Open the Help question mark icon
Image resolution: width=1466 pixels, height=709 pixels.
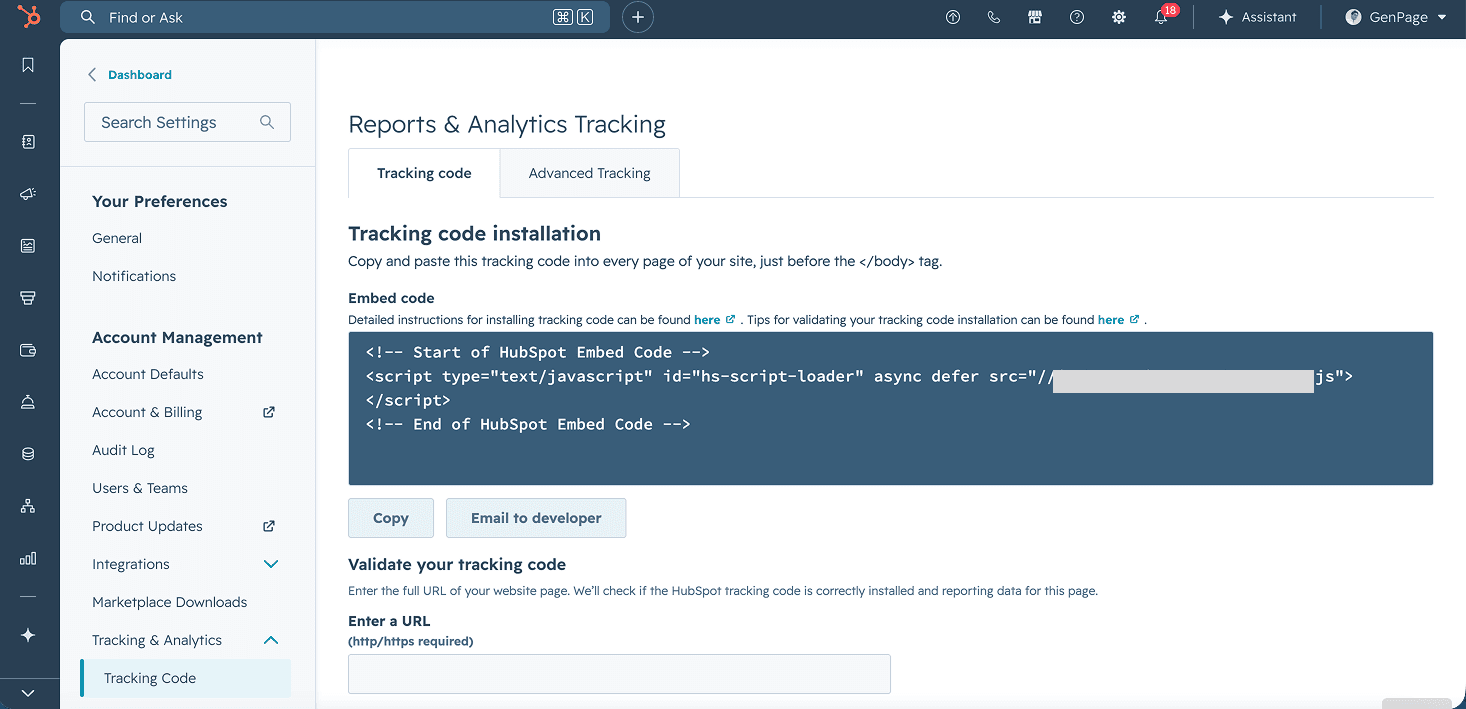[x=1077, y=17]
